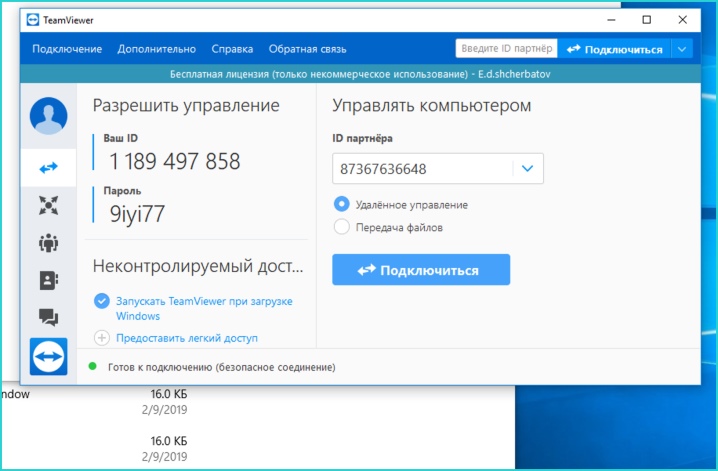Click Запускать TeamViewer при загрузке Windows link
Image resolution: width=718 pixels, height=471 pixels.
(x=204, y=309)
